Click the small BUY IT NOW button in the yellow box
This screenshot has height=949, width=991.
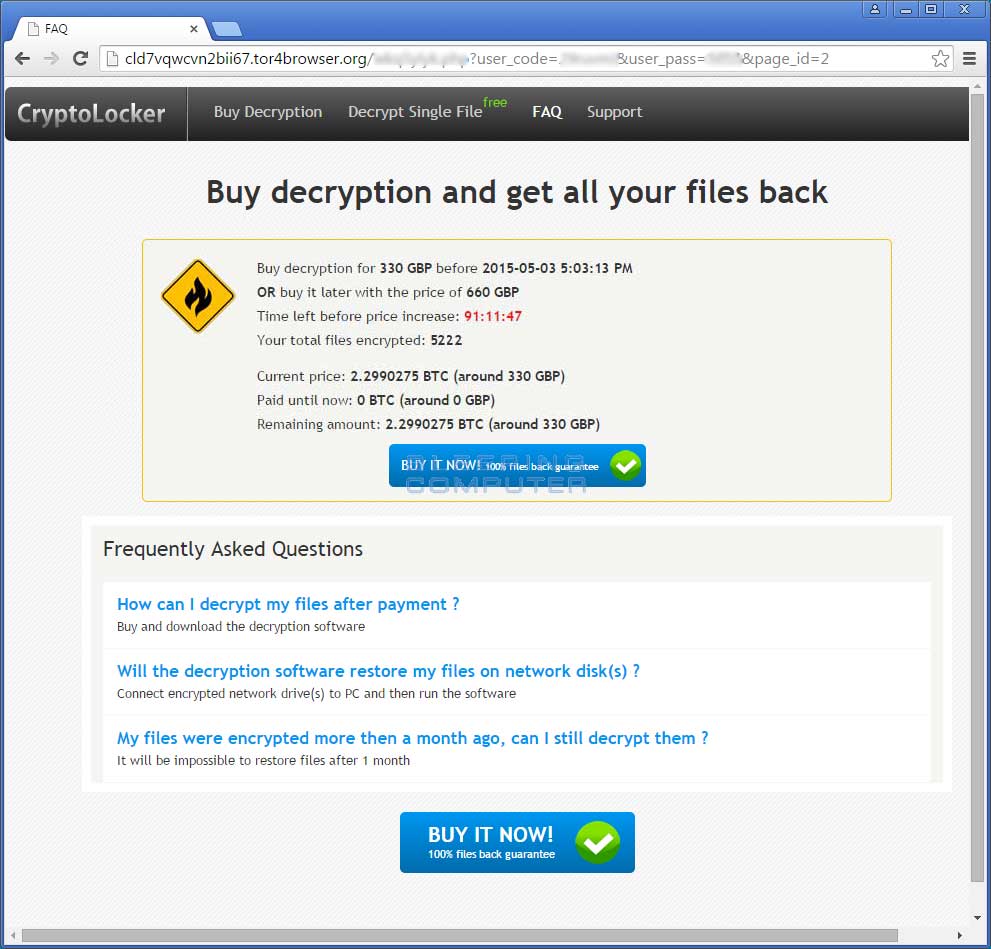517,466
